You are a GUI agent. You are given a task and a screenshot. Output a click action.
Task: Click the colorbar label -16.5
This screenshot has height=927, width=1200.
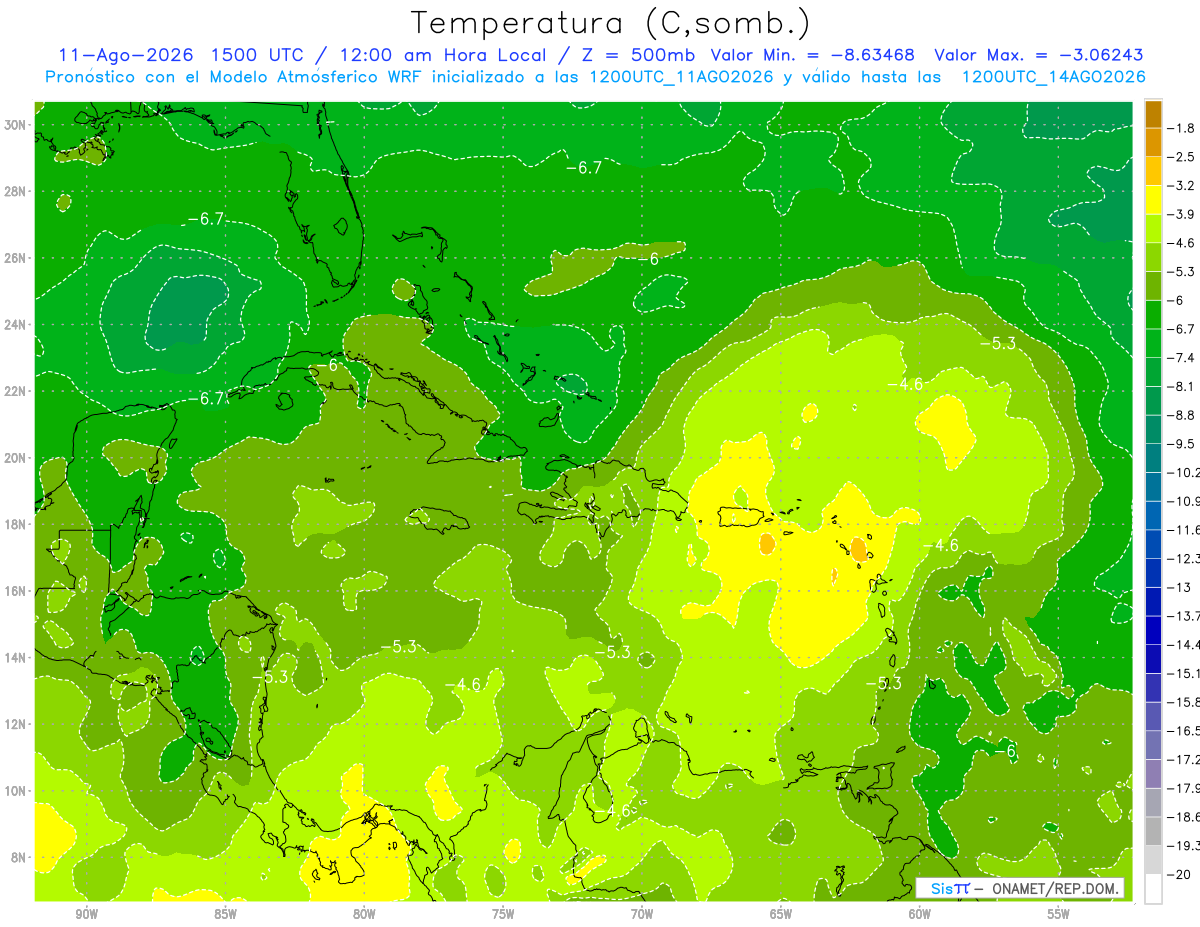point(1183,731)
